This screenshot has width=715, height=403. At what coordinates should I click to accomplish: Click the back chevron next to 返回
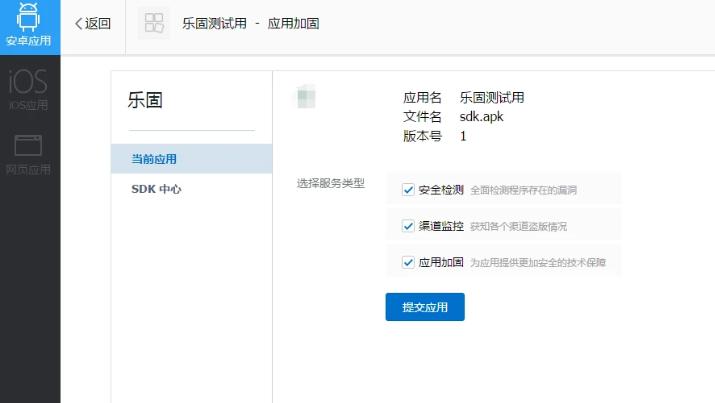coord(79,23)
